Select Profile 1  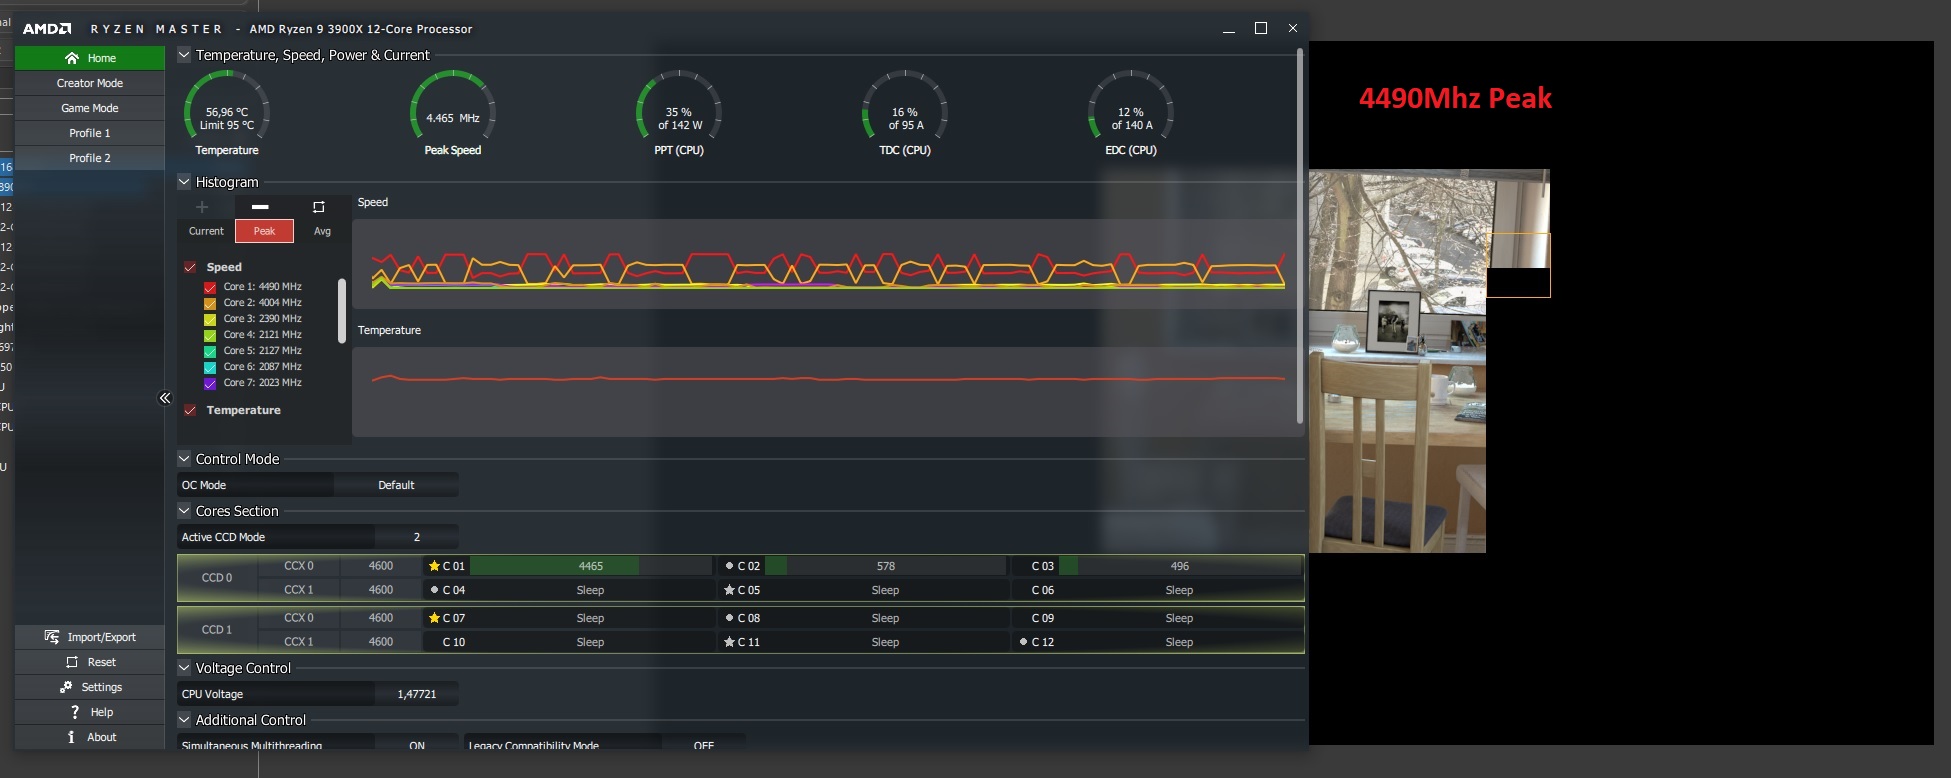tap(90, 133)
